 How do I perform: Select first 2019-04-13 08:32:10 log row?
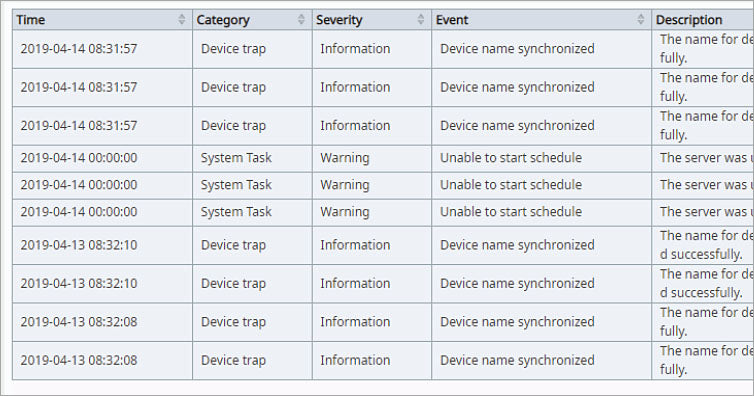pos(383,245)
